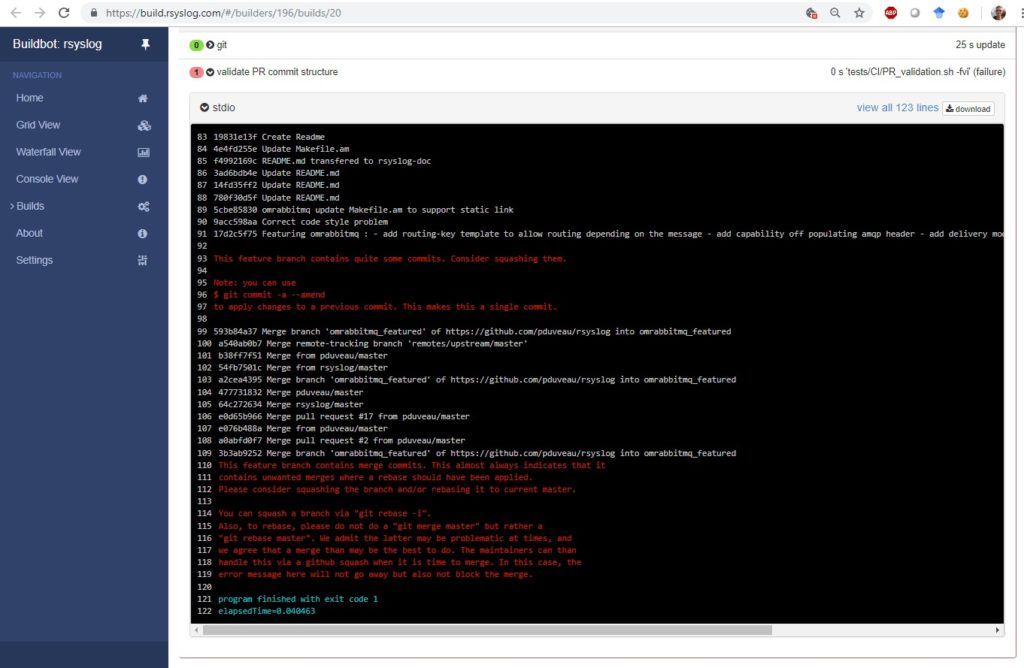Click the blue shield extension icon
Viewport: 1024px width, 668px height.
[x=939, y=13]
